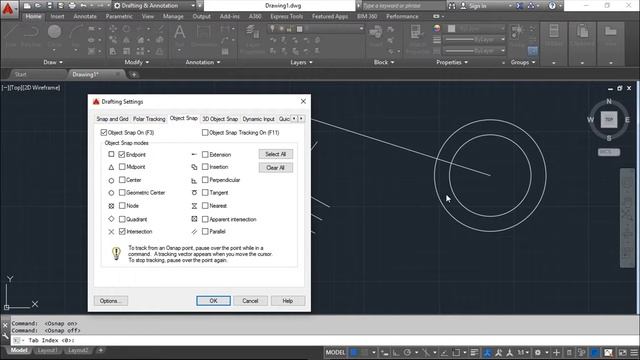Screen dimensions: 640x360
Task: Click Cancel in Drafting Settings
Action: tap(250, 301)
